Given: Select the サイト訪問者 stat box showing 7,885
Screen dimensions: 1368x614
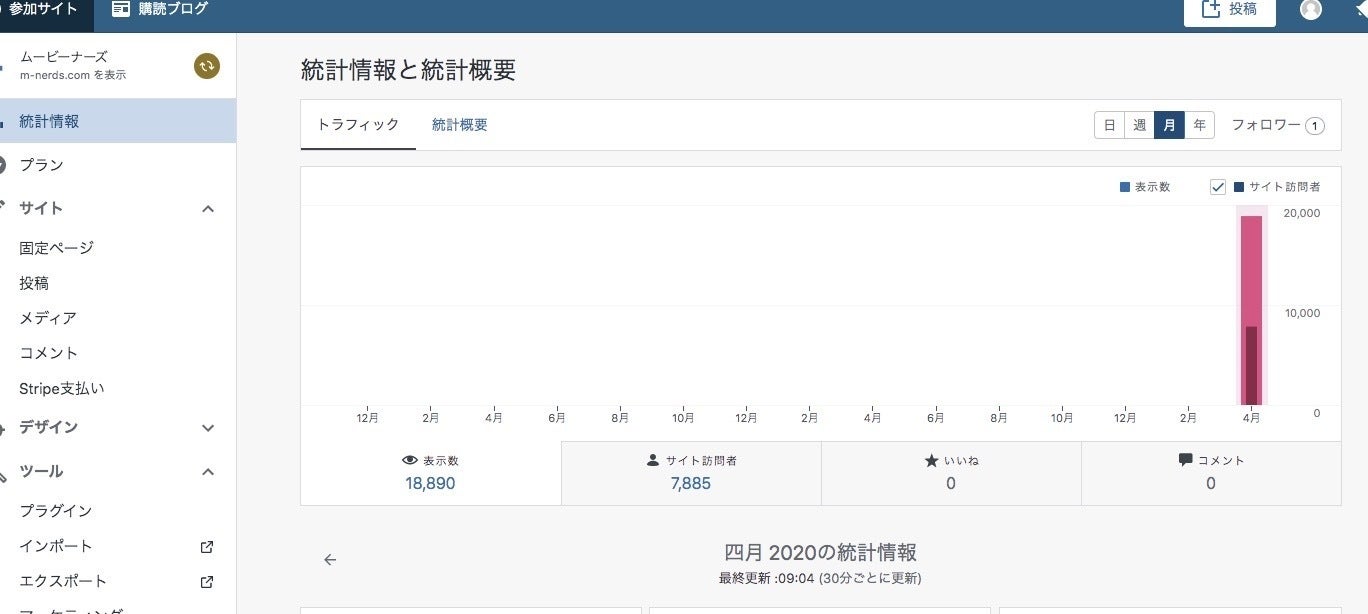Looking at the screenshot, I should (x=691, y=473).
